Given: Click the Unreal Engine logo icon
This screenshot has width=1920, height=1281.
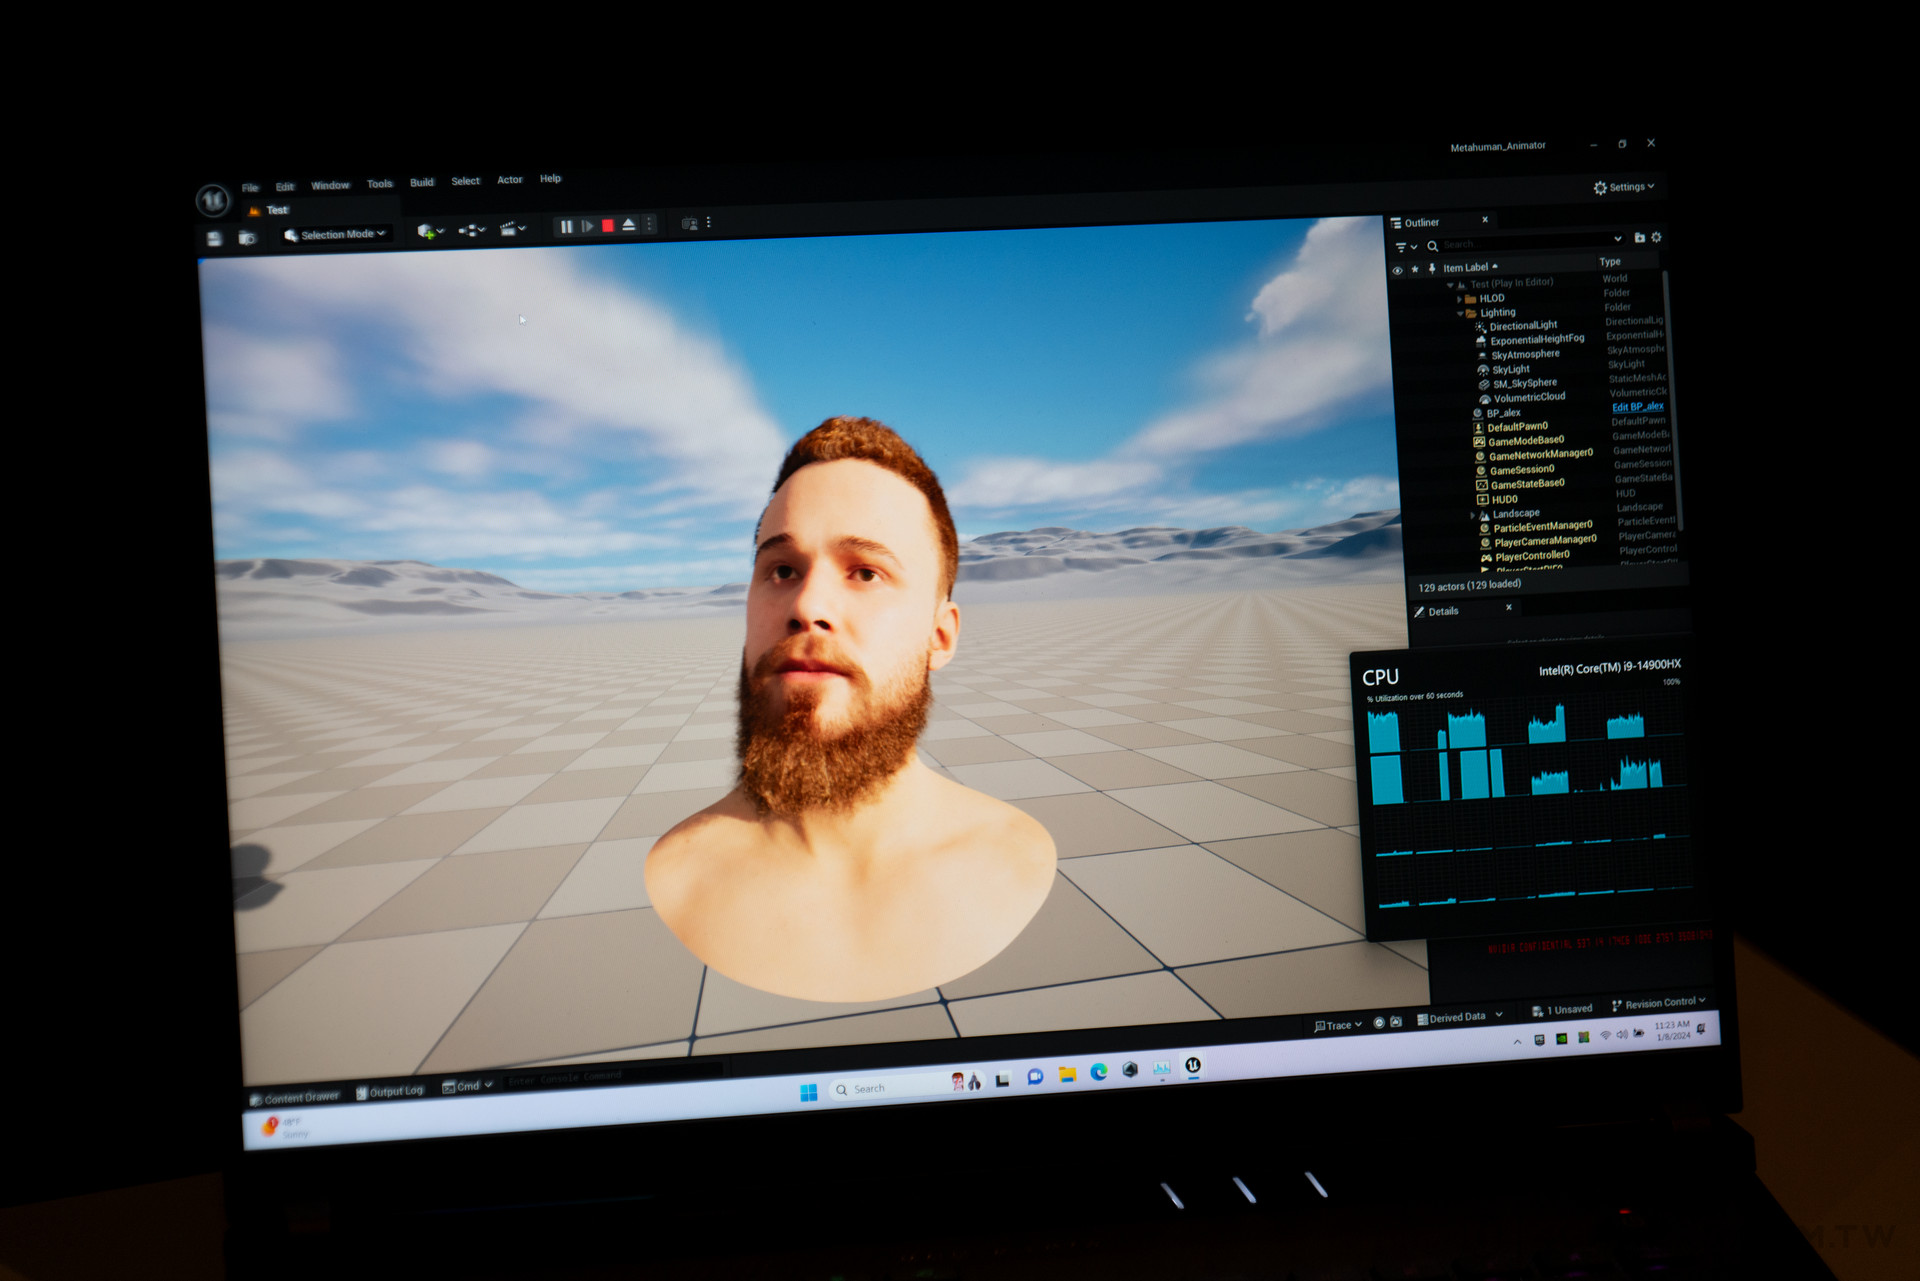Looking at the screenshot, I should pos(213,201).
